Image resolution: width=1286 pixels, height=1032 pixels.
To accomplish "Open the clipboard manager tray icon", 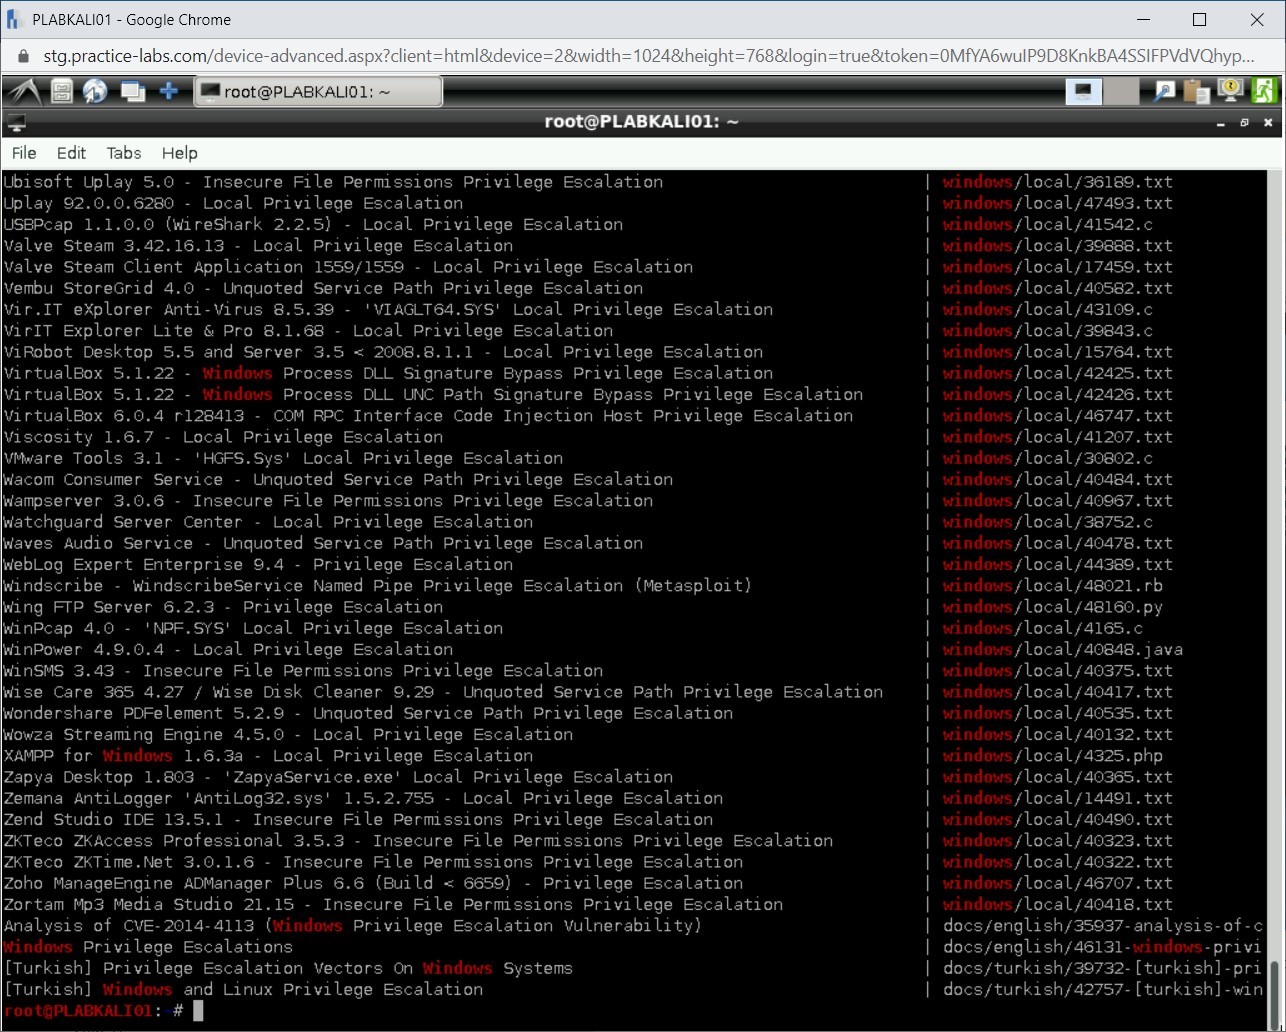I will [1196, 92].
